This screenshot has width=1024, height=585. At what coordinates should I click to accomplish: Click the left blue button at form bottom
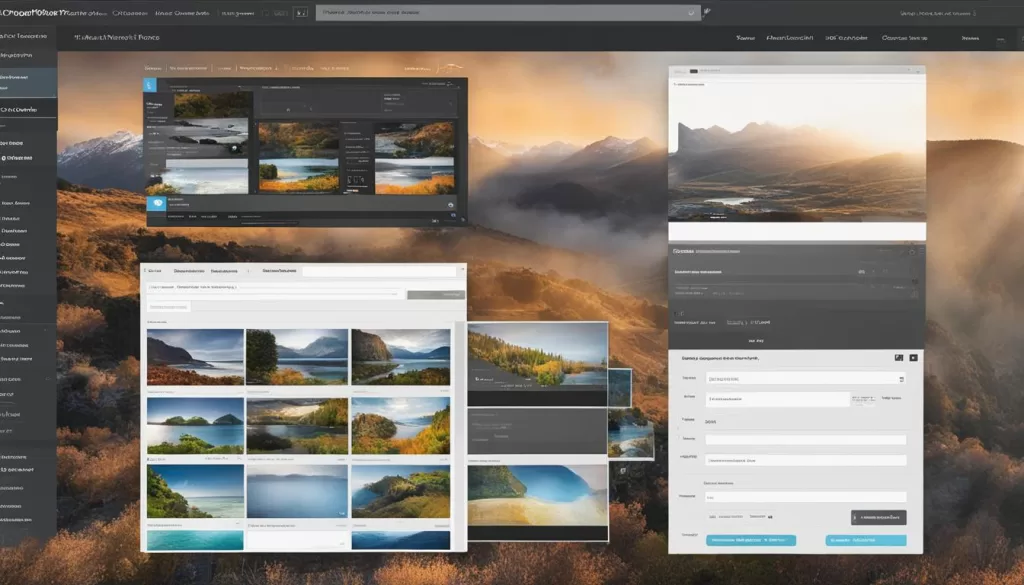tap(751, 540)
